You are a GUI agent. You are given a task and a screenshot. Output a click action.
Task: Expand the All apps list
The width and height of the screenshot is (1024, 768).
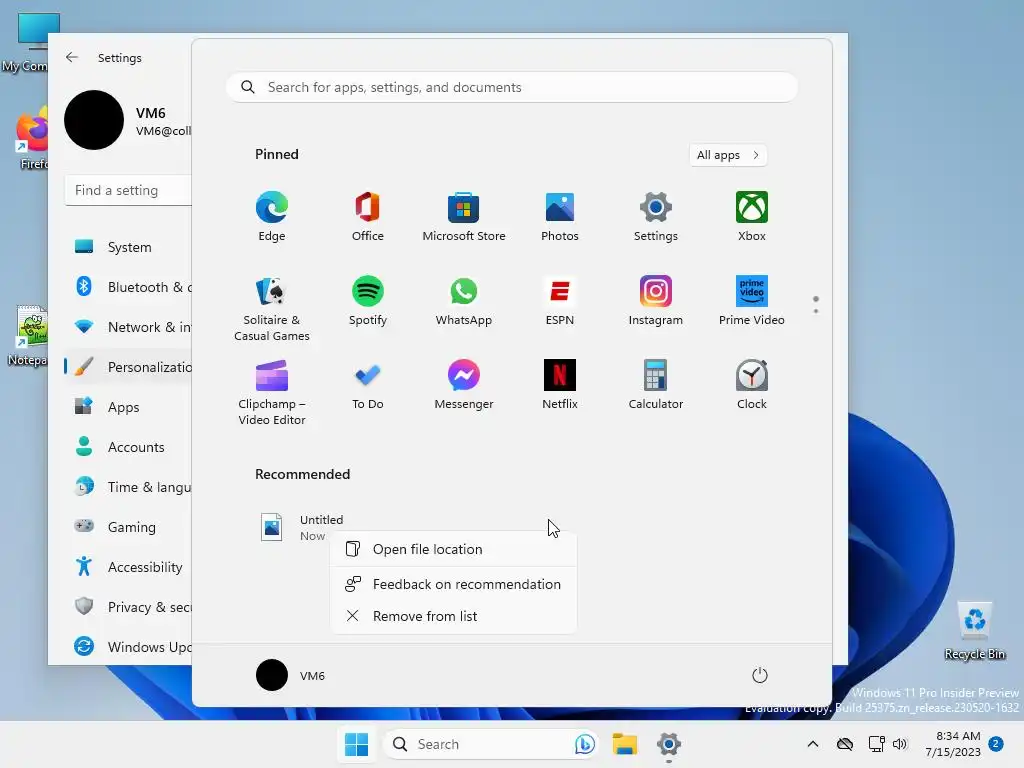(728, 155)
